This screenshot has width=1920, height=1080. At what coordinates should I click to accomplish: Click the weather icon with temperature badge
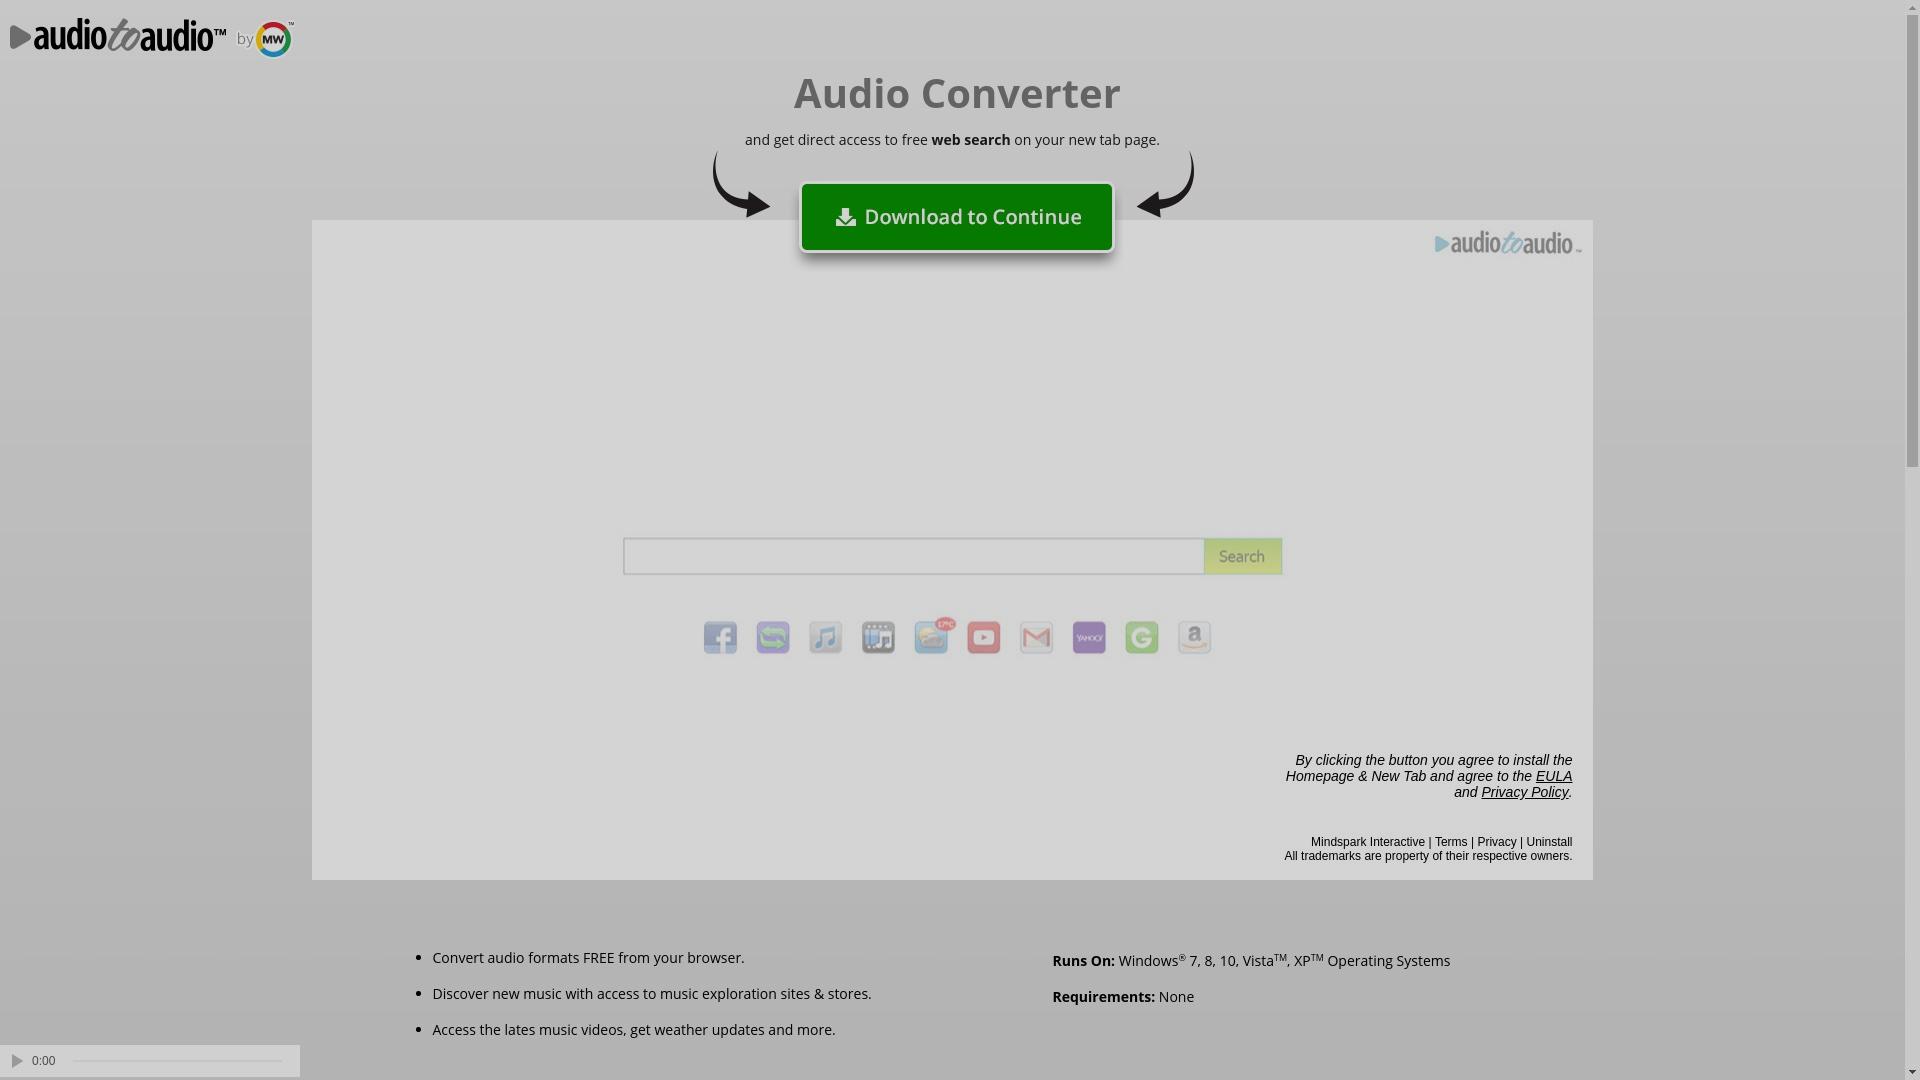point(933,636)
